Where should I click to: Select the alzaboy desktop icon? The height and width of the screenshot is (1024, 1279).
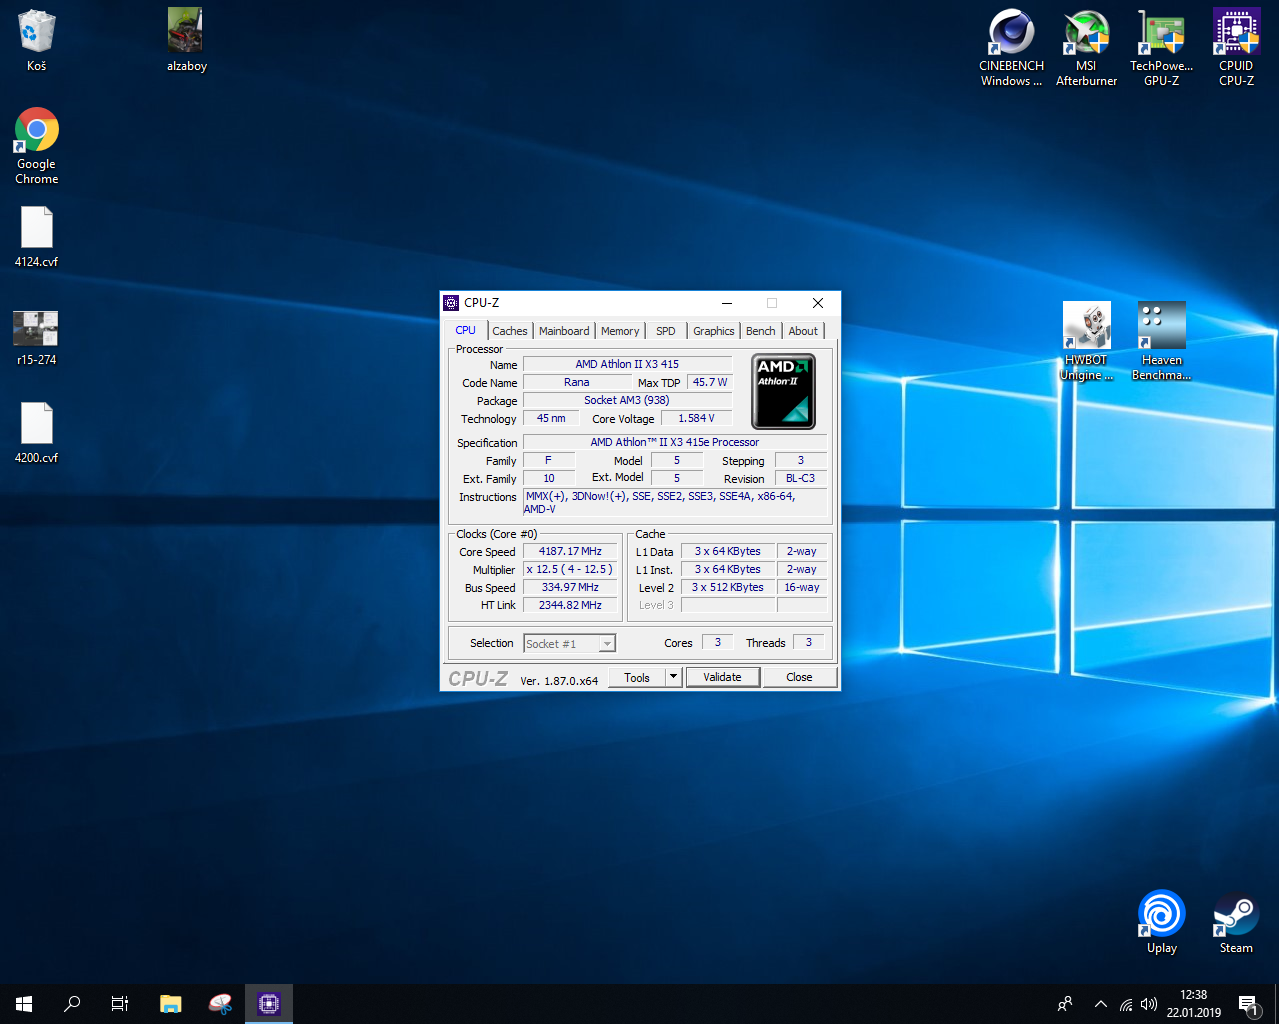[x=186, y=40]
